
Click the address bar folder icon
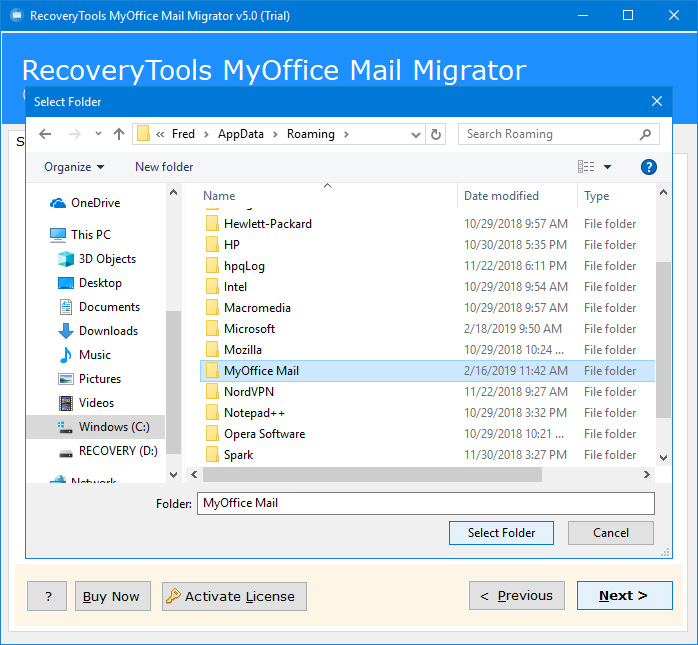[143, 134]
